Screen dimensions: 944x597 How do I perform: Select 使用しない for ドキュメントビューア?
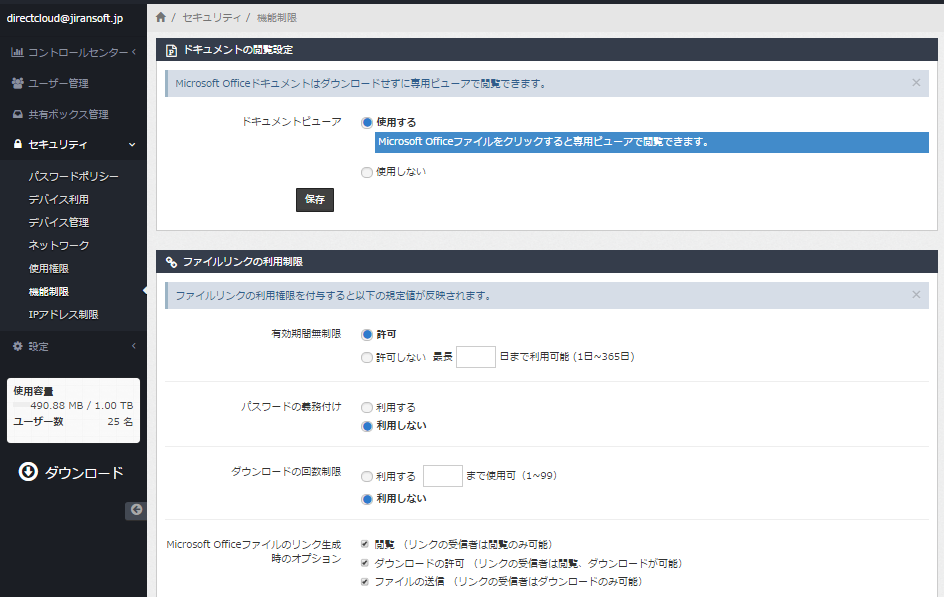pyautogui.click(x=367, y=173)
